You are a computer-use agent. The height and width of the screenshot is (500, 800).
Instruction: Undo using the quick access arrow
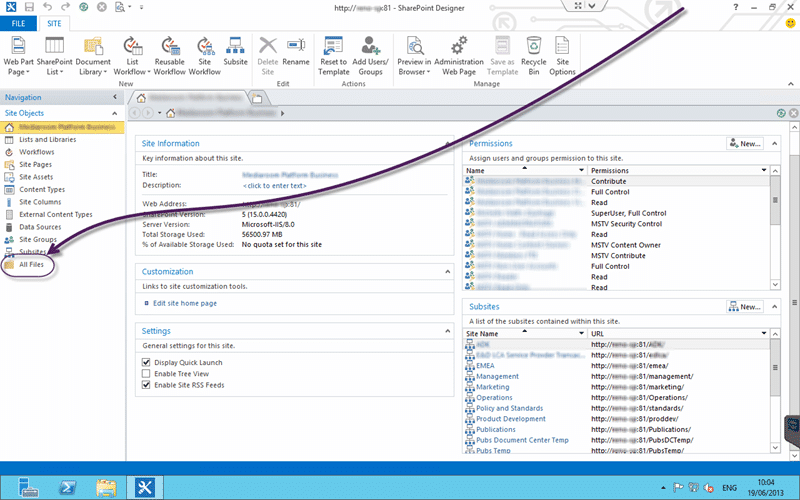tap(47, 7)
